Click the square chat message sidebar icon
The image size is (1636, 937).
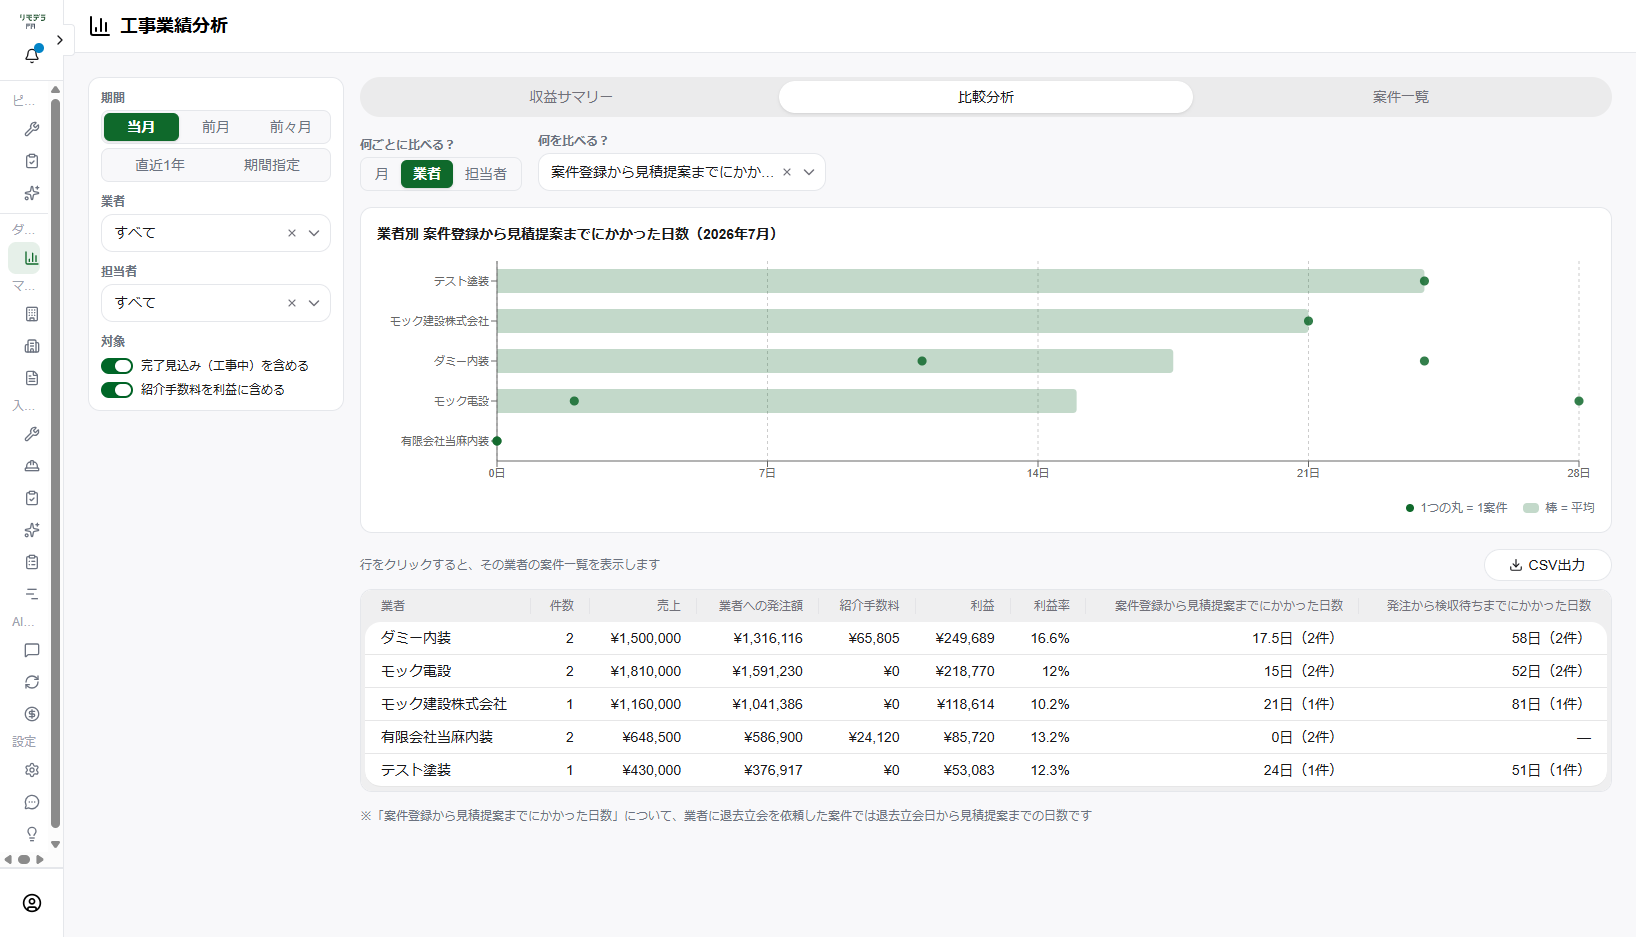pos(32,650)
